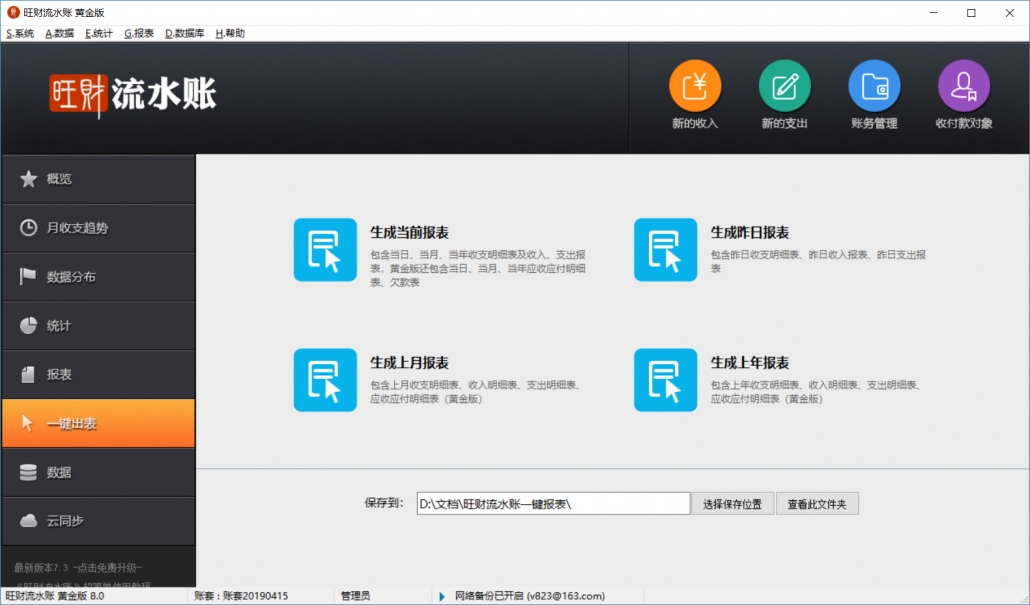Click the 查看此文件夹 button
Screen dimensions: 1030x605
(x=816, y=504)
